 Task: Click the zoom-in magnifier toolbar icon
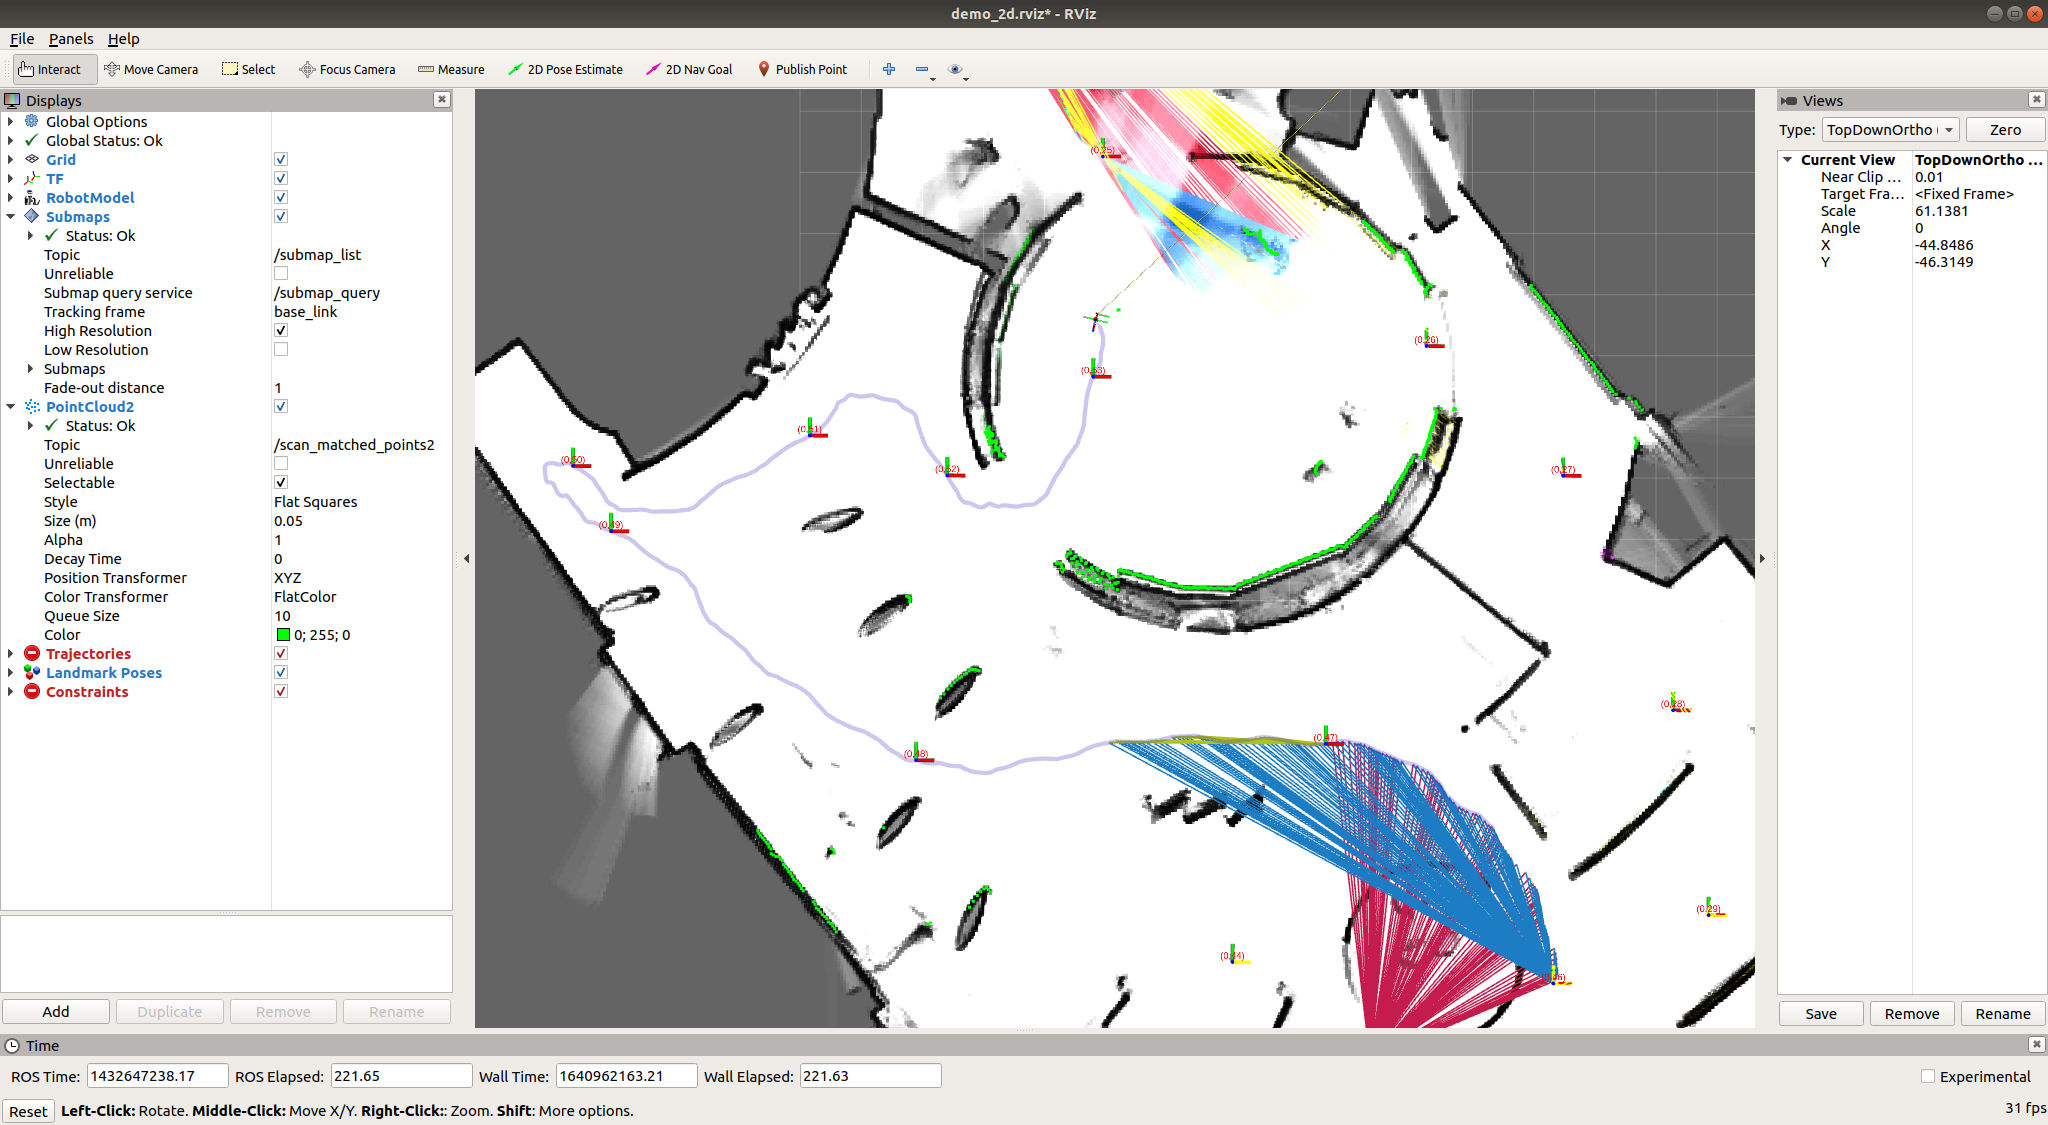point(888,69)
